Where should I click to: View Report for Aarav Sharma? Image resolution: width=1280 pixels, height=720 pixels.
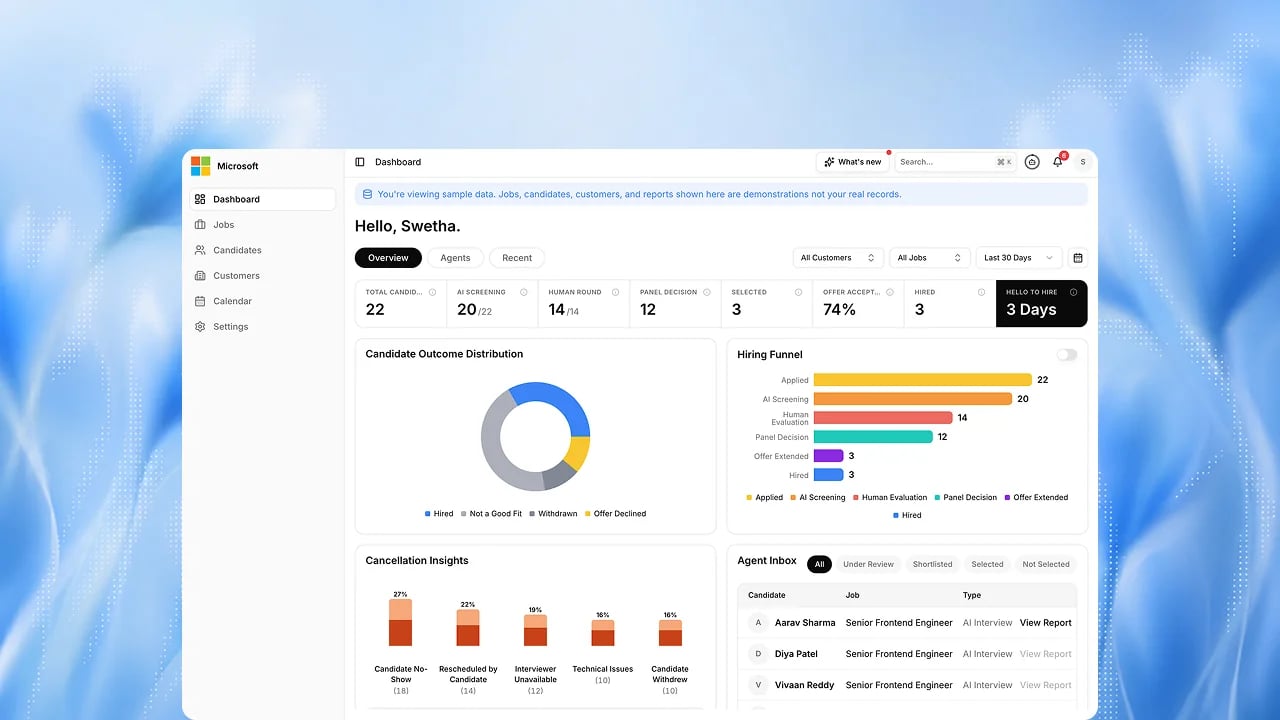point(1045,623)
